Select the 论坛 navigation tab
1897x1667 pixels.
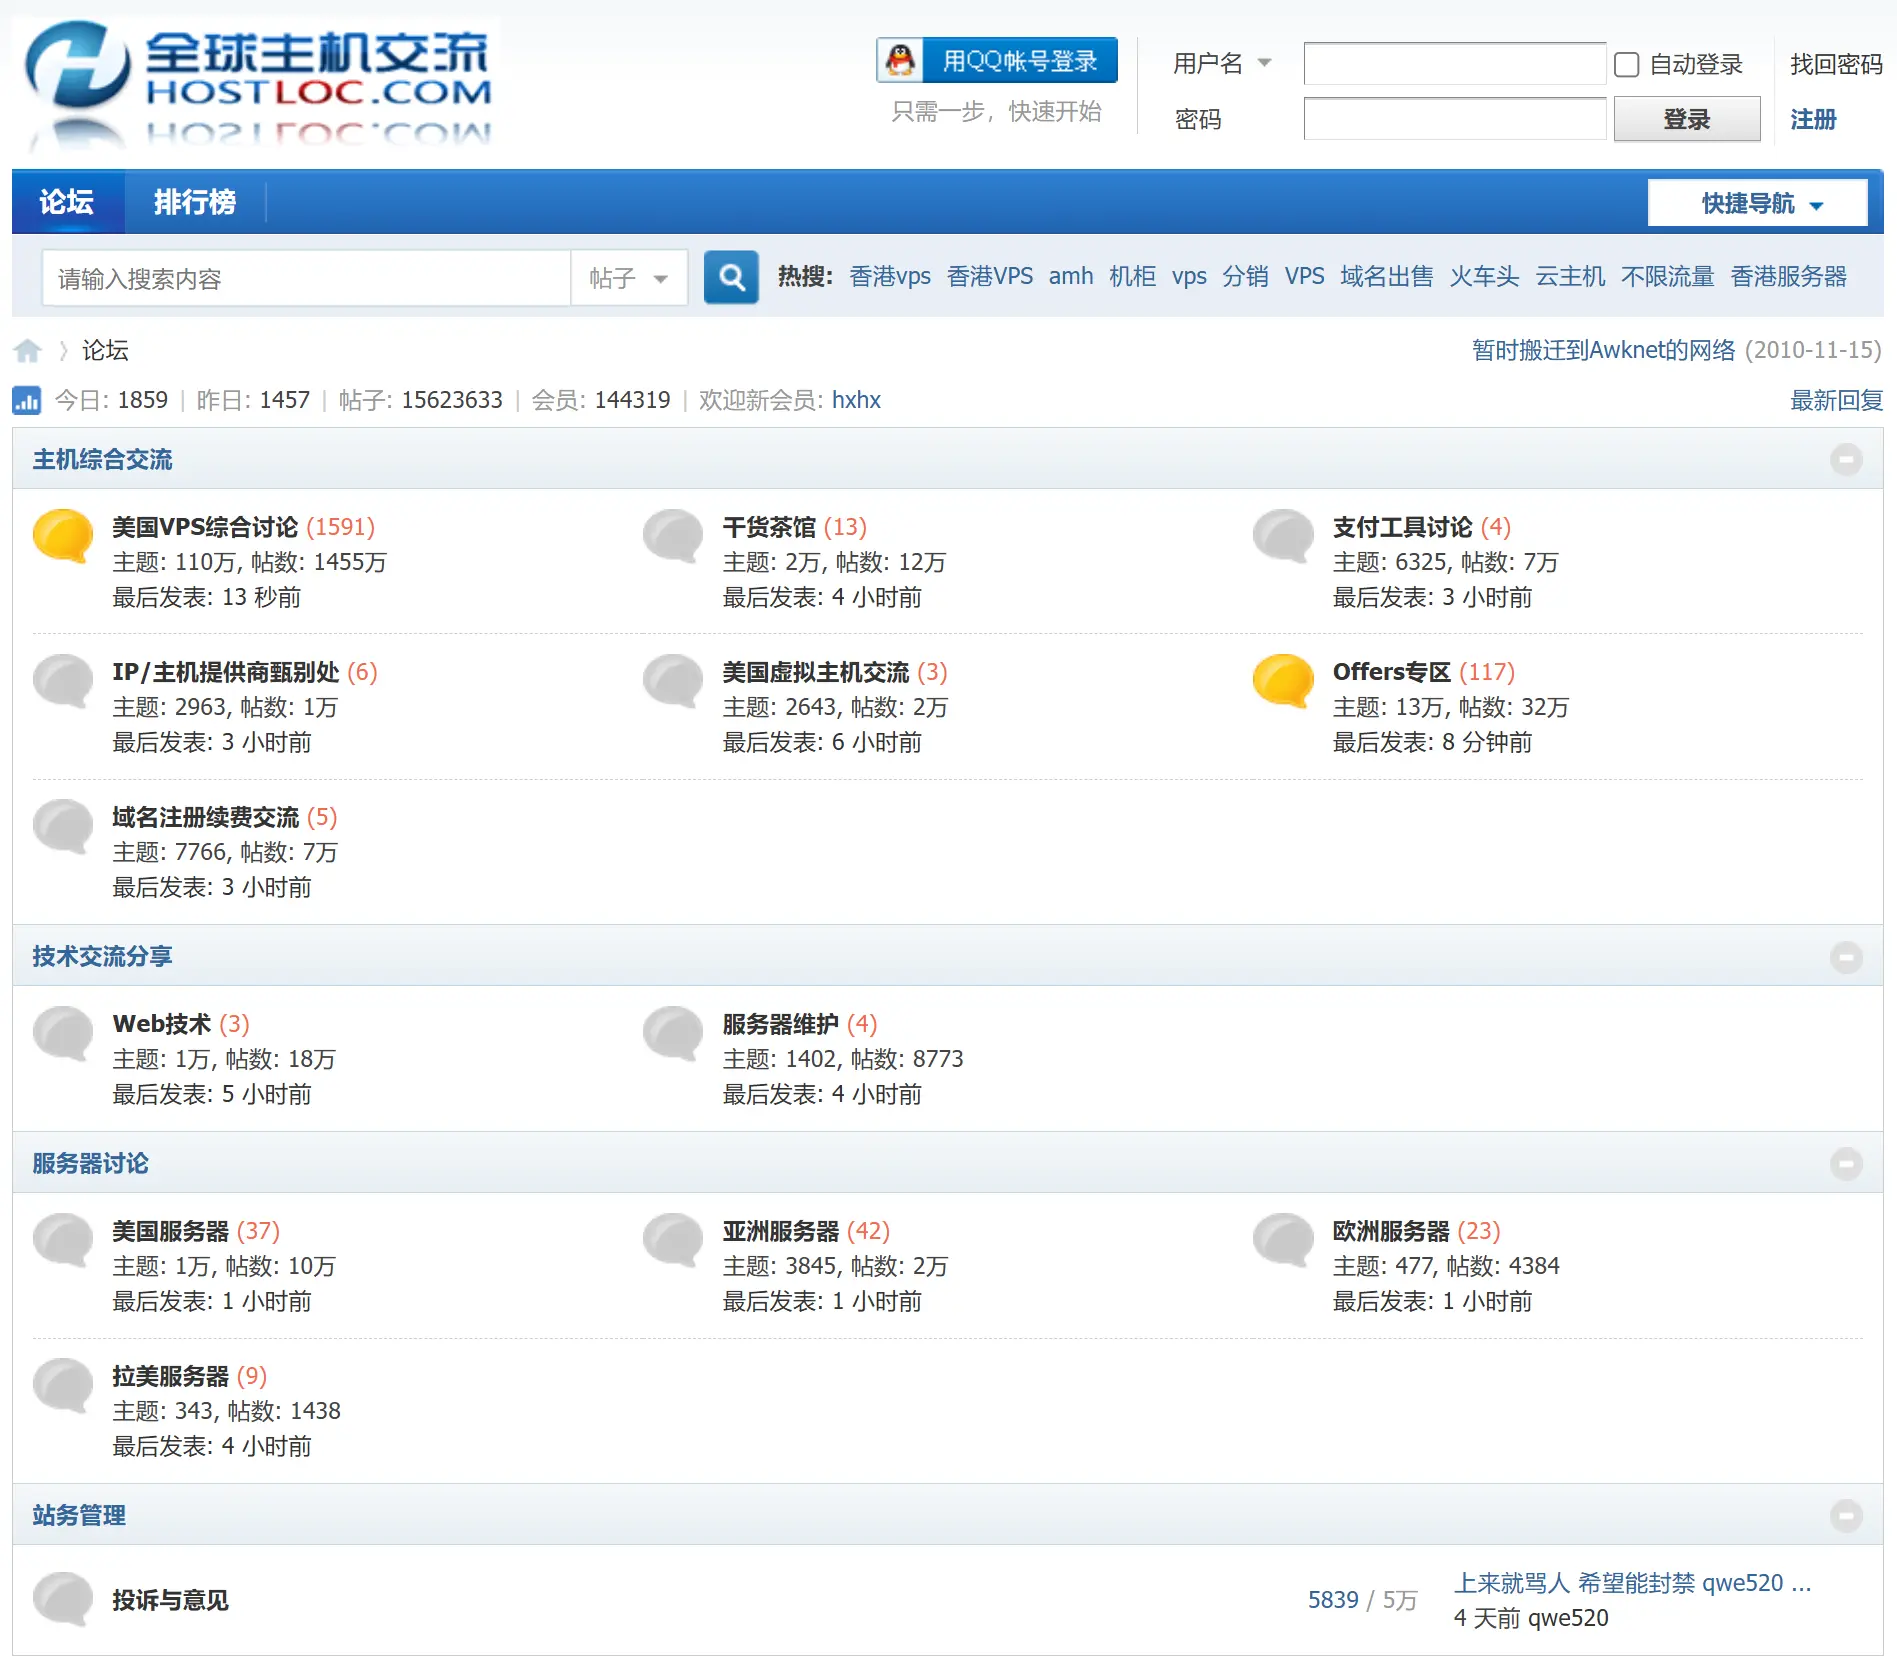[67, 202]
